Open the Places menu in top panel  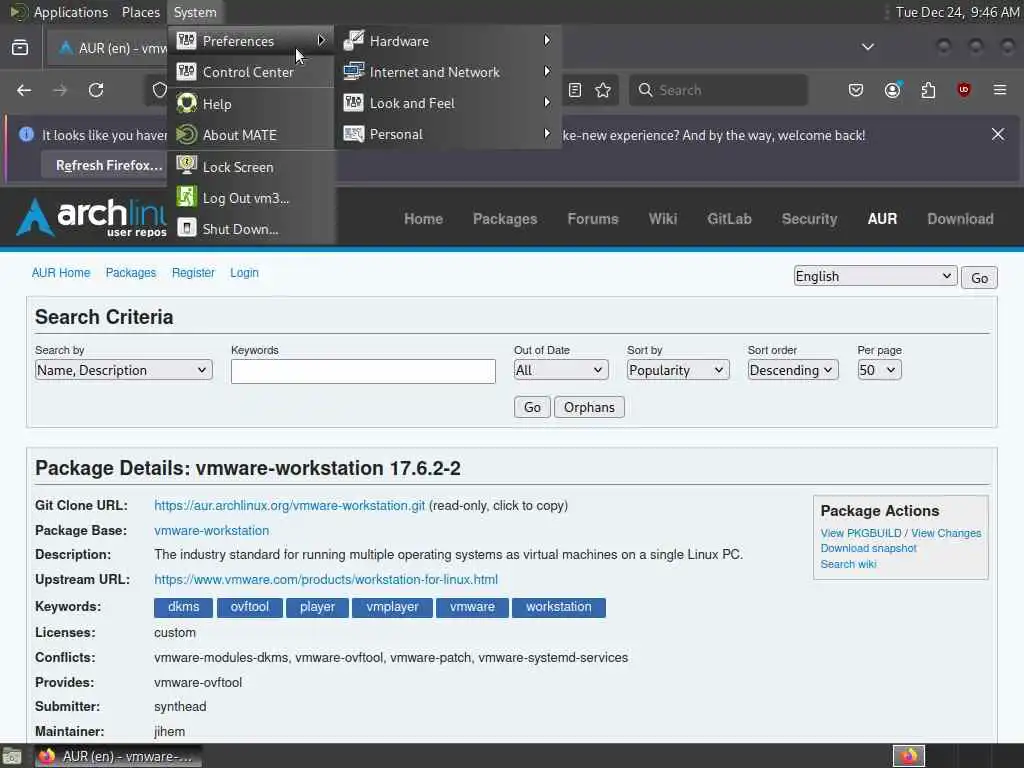[x=140, y=12]
